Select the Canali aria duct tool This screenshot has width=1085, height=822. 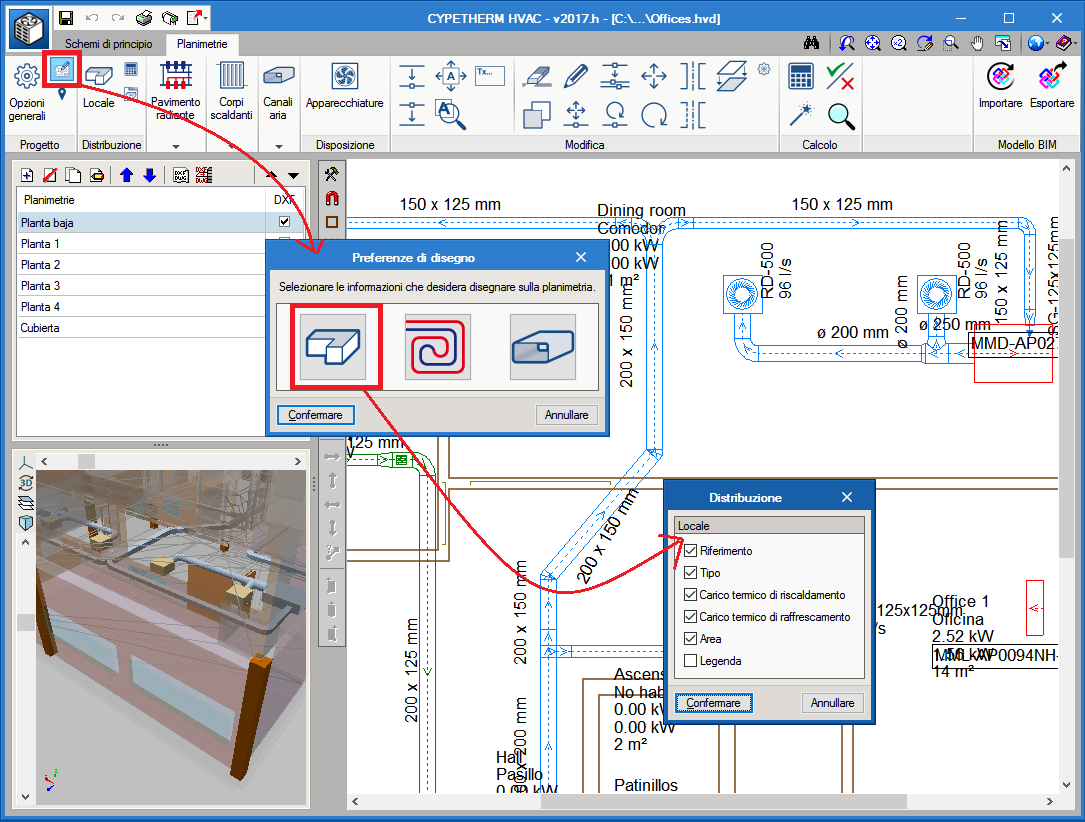tap(278, 90)
